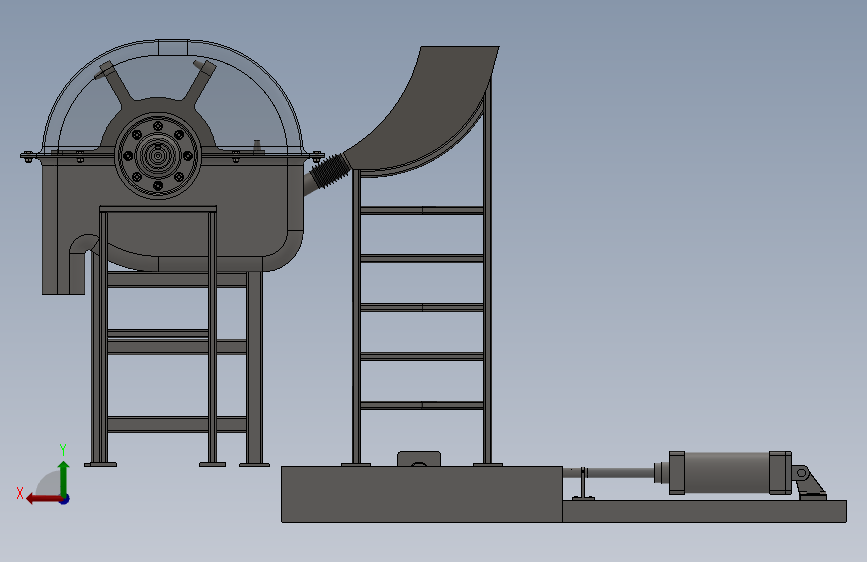Select the rear clevis mount of cylinder
The height and width of the screenshot is (562, 867).
(x=809, y=482)
